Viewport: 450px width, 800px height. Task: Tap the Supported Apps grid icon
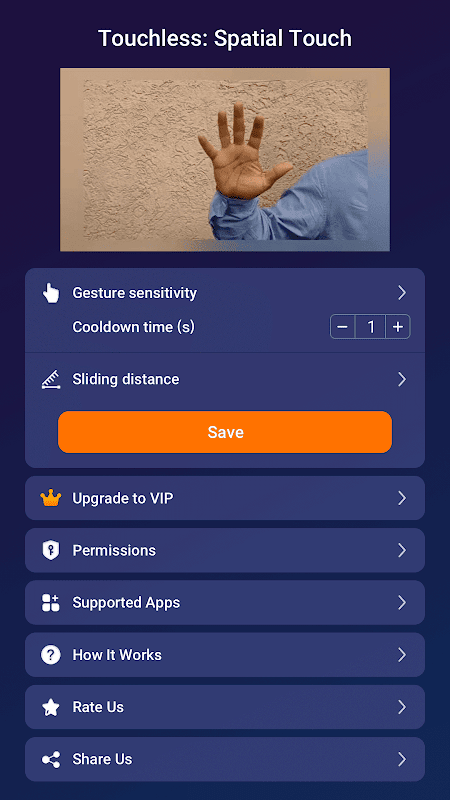click(51, 603)
